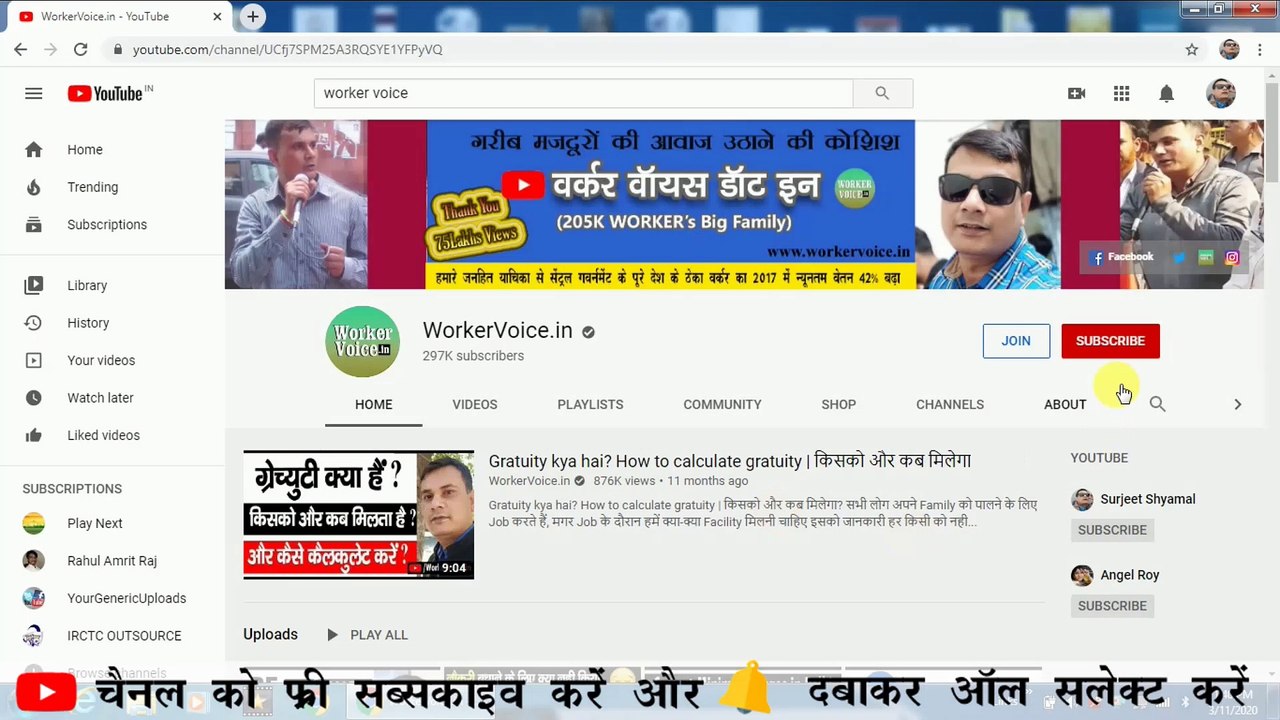1280x720 pixels.
Task: Click PLAY ALL for Uploads
Action: pos(367,635)
